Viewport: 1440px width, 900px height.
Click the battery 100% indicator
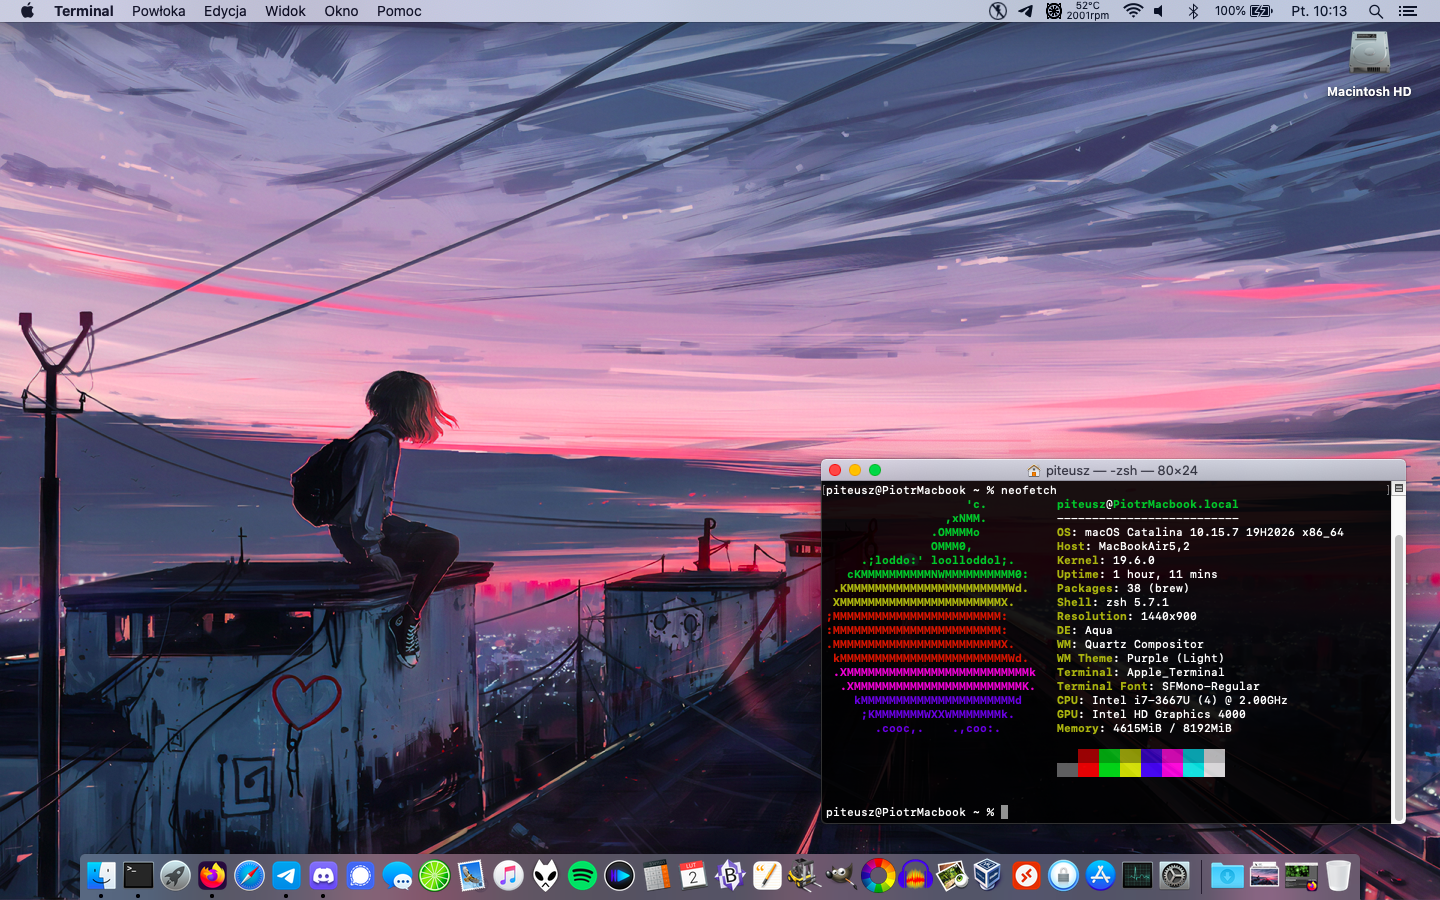click(x=1244, y=11)
